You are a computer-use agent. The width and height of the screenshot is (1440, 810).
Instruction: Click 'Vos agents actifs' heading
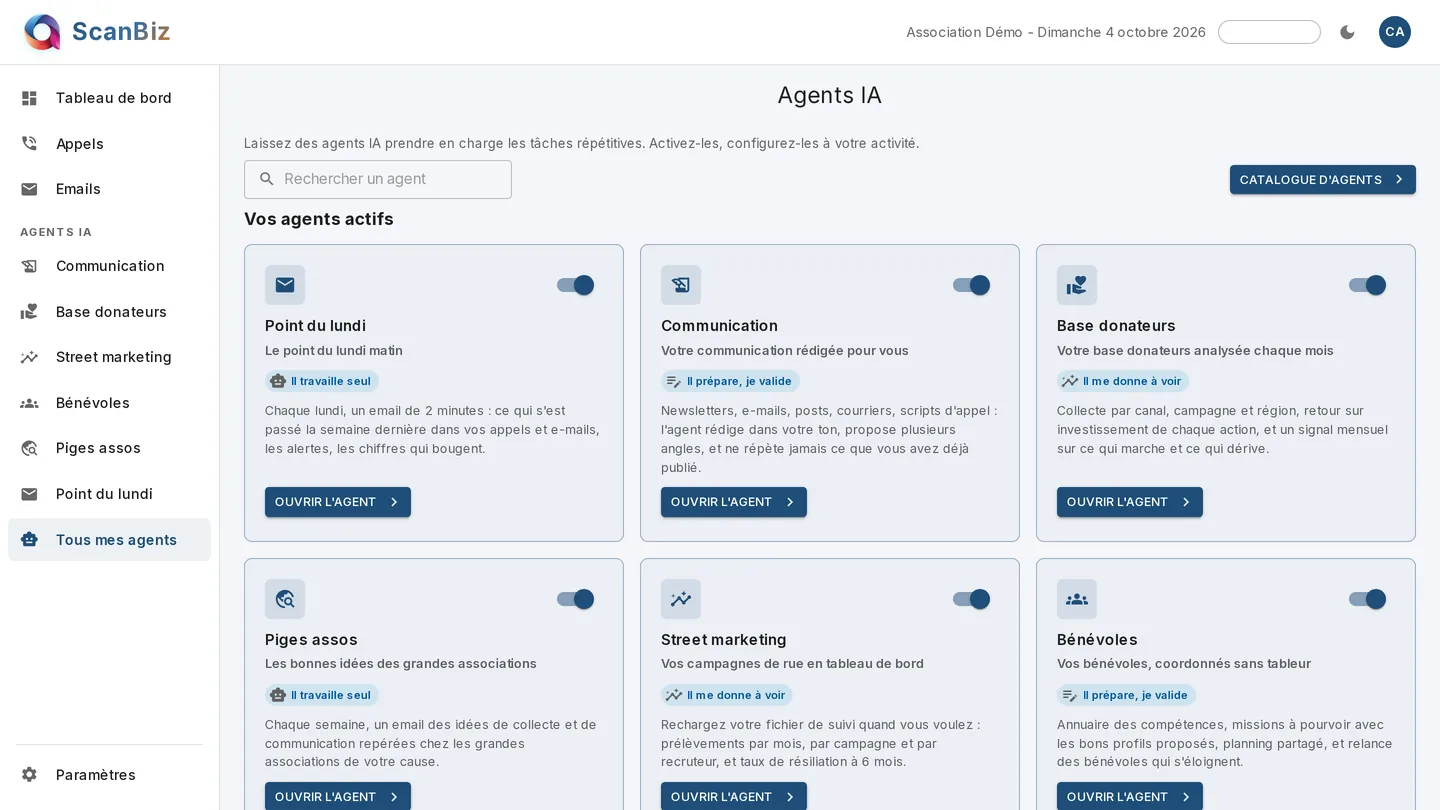(319, 219)
